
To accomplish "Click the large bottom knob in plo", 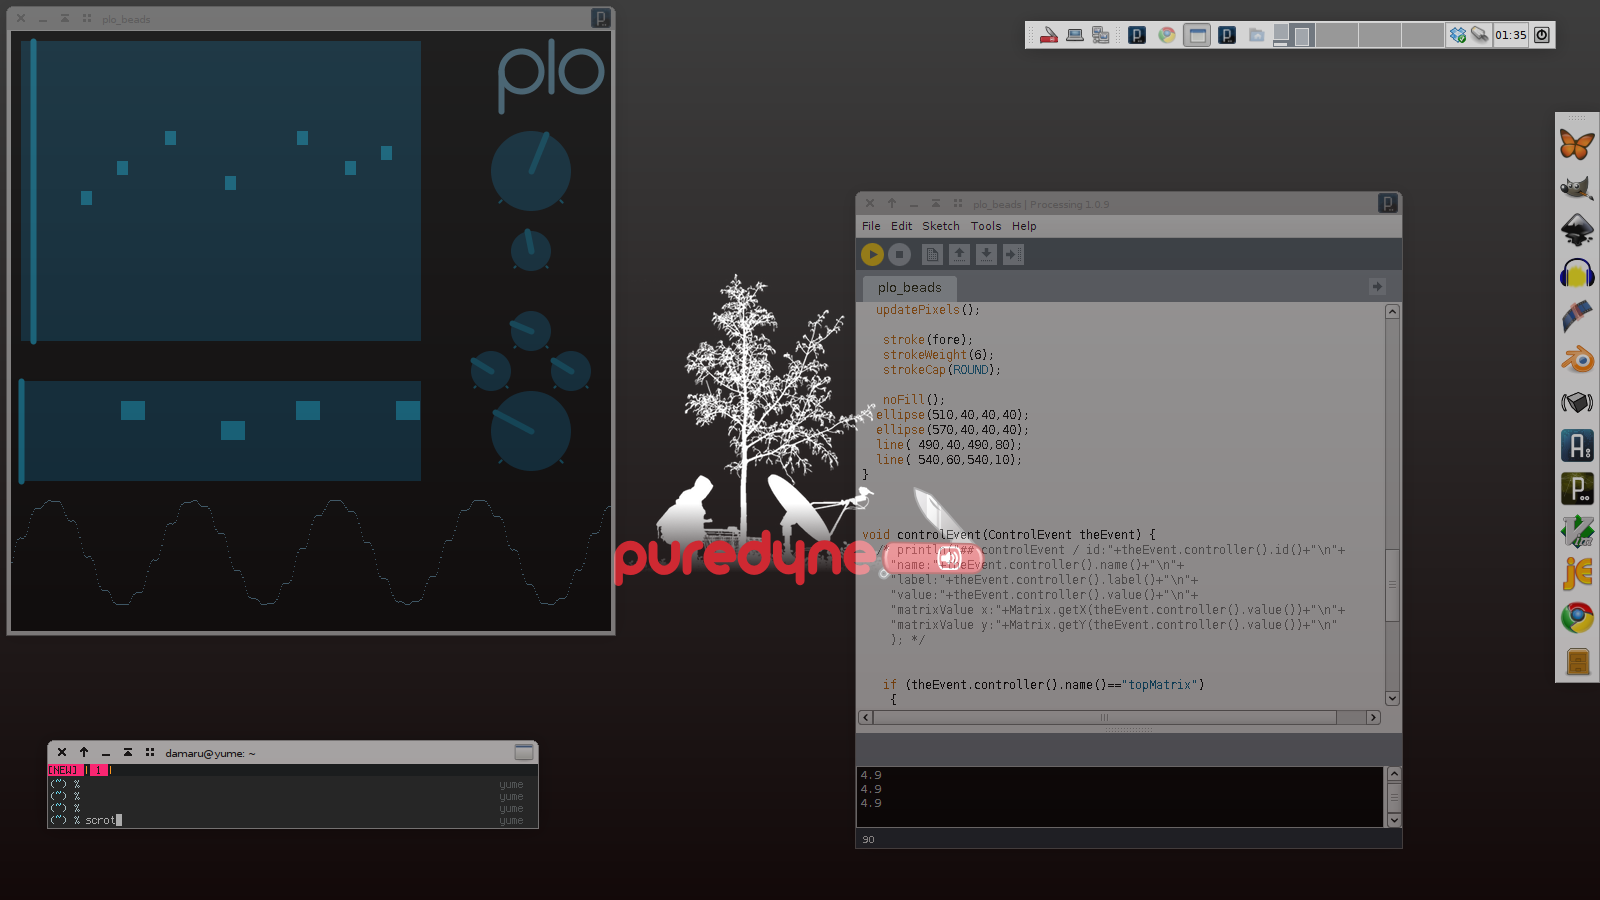I will tap(531, 431).
